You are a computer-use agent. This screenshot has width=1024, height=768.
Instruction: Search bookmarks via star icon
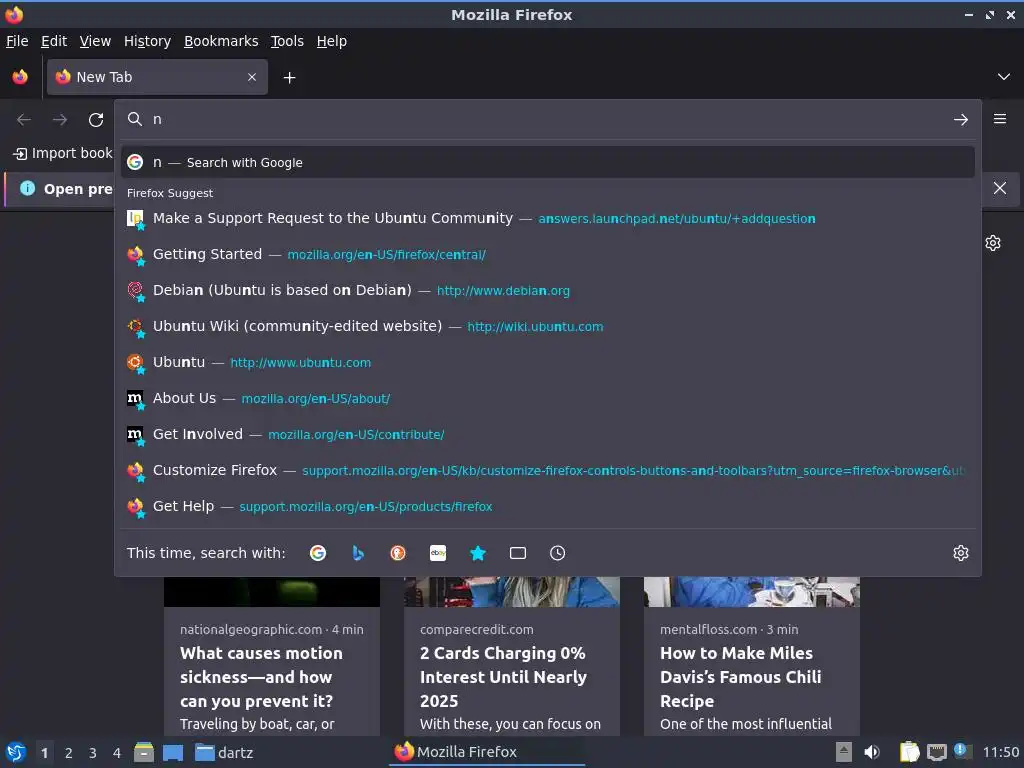coord(478,553)
